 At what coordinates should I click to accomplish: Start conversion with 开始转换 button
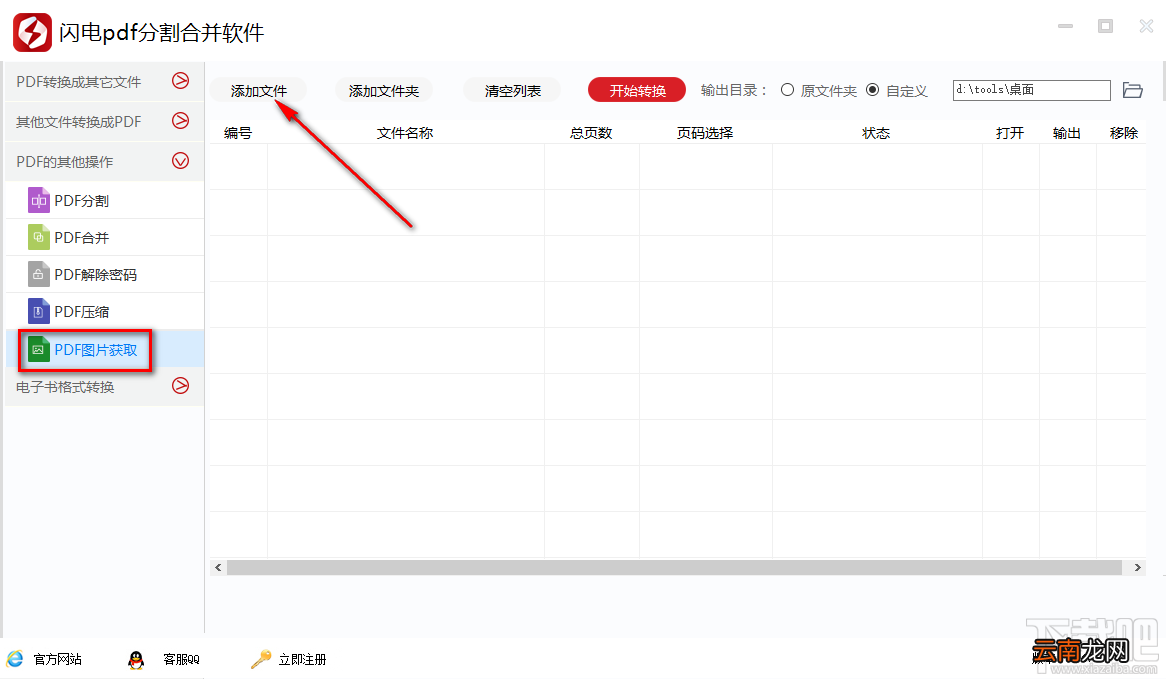(637, 91)
